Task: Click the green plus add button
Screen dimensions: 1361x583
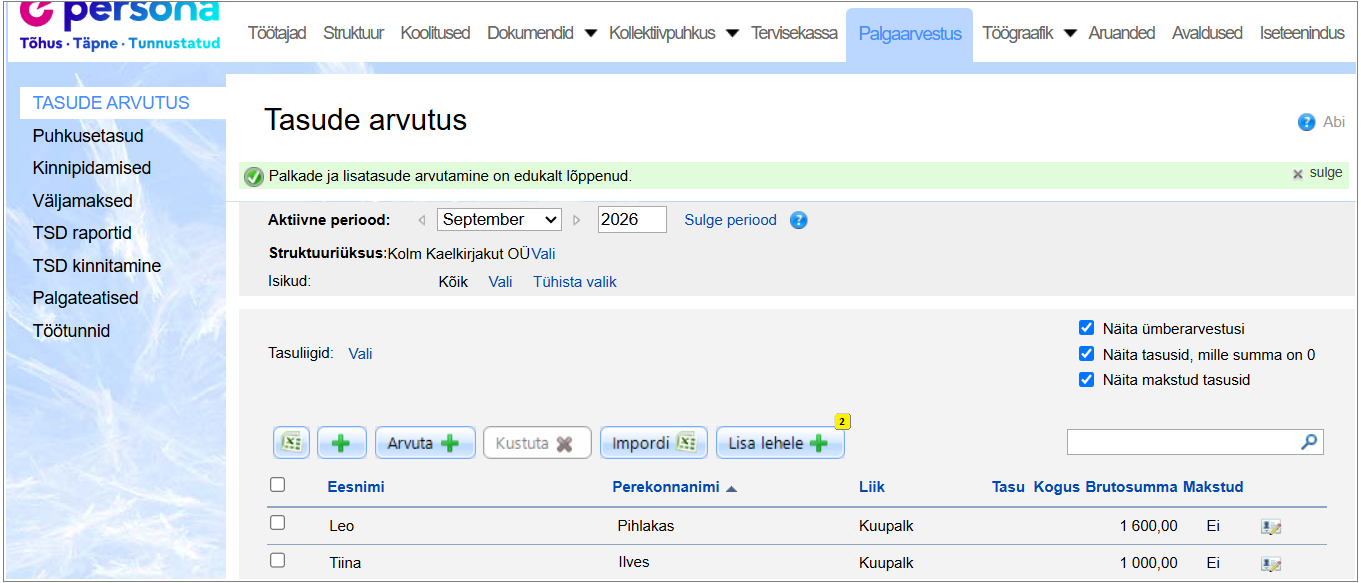Action: [x=342, y=443]
